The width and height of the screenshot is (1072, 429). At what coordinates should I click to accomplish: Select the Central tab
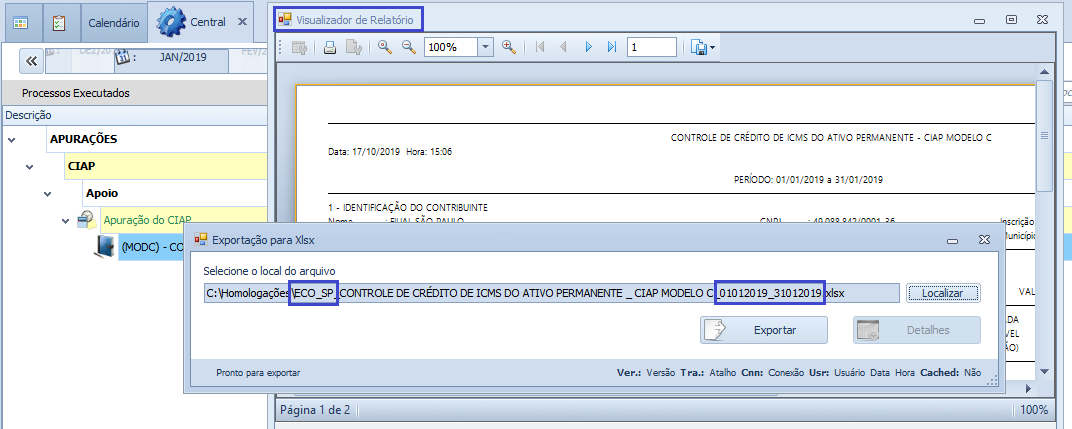(207, 21)
